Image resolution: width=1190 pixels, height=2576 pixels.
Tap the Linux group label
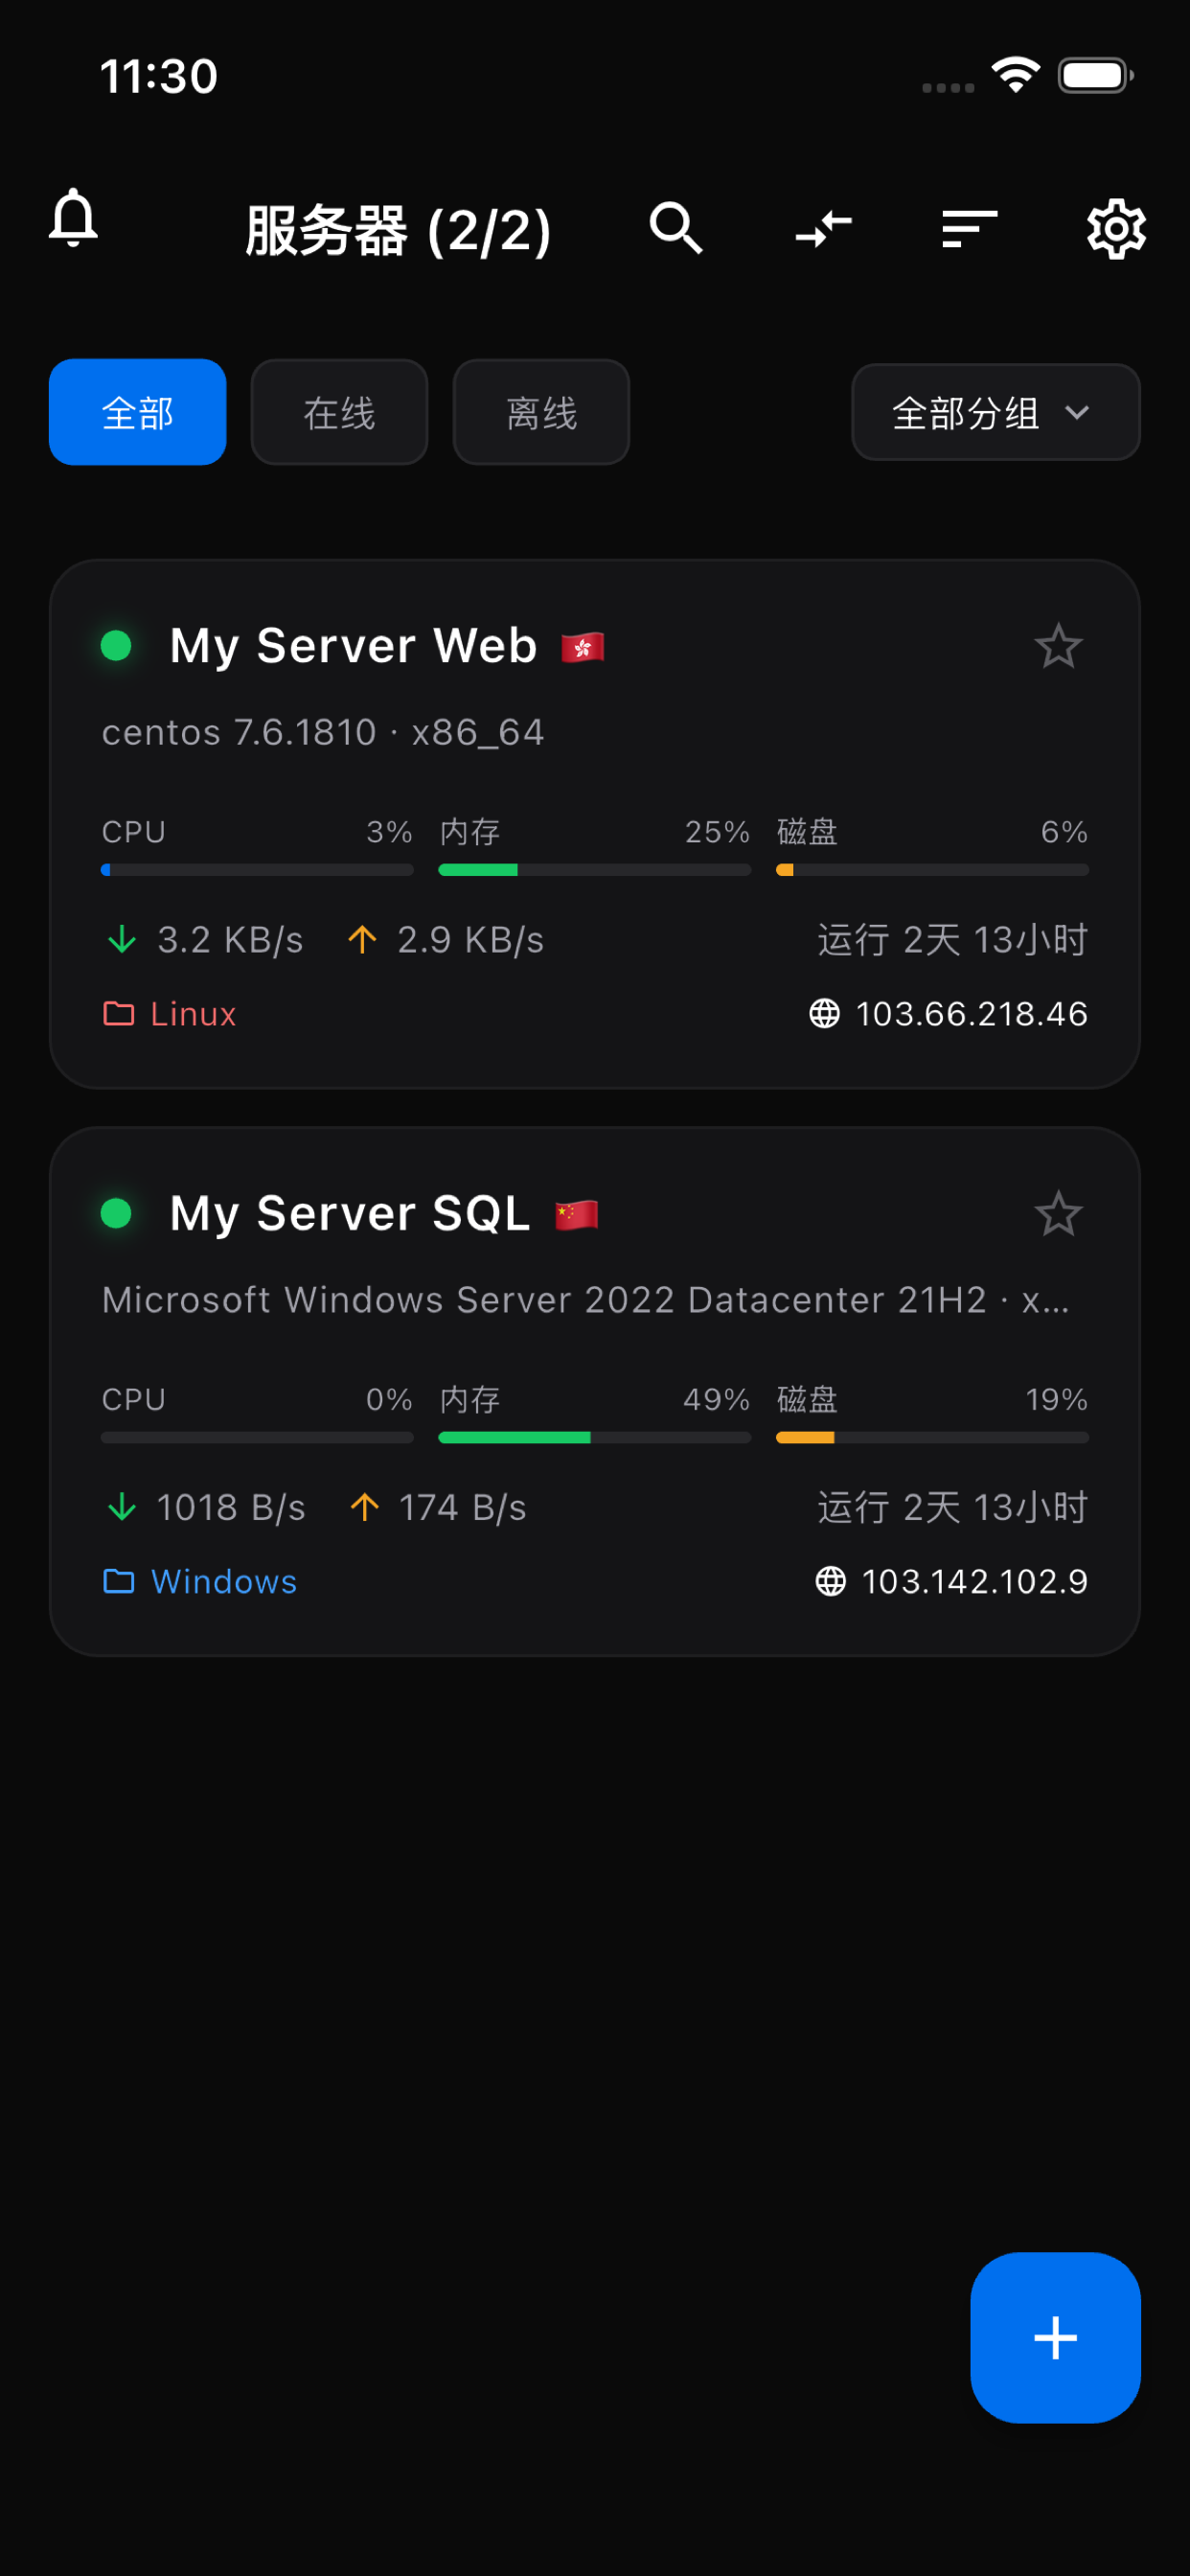point(193,1014)
